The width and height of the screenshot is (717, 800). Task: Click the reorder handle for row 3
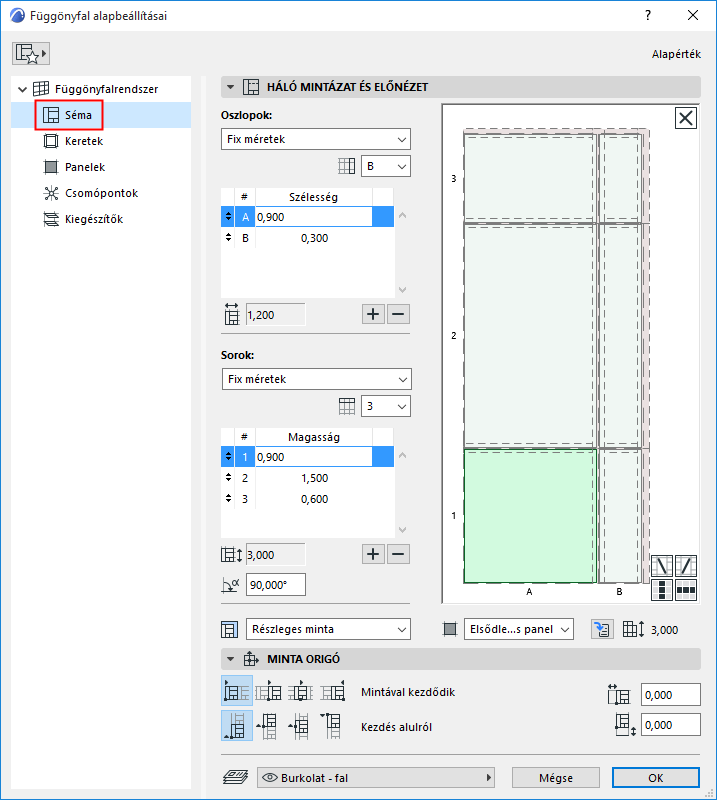(x=228, y=498)
